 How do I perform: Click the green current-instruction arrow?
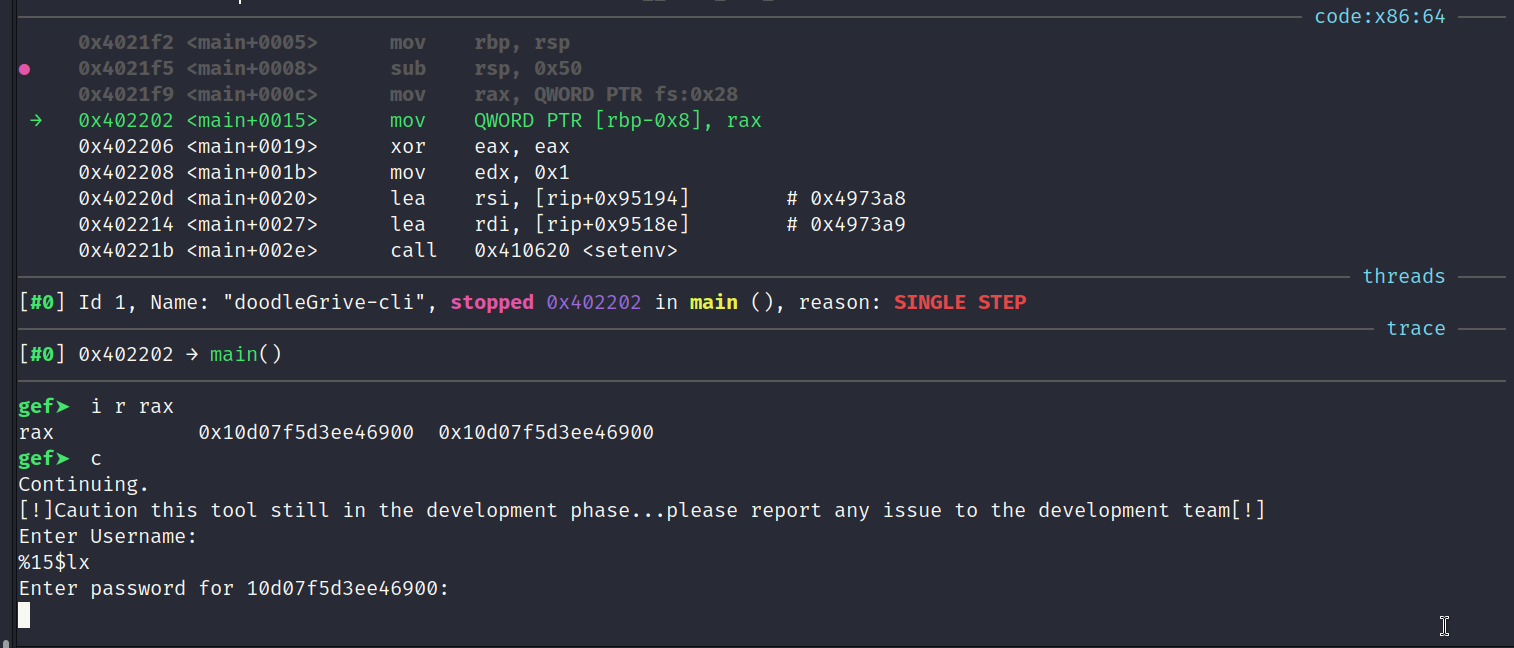click(x=36, y=121)
